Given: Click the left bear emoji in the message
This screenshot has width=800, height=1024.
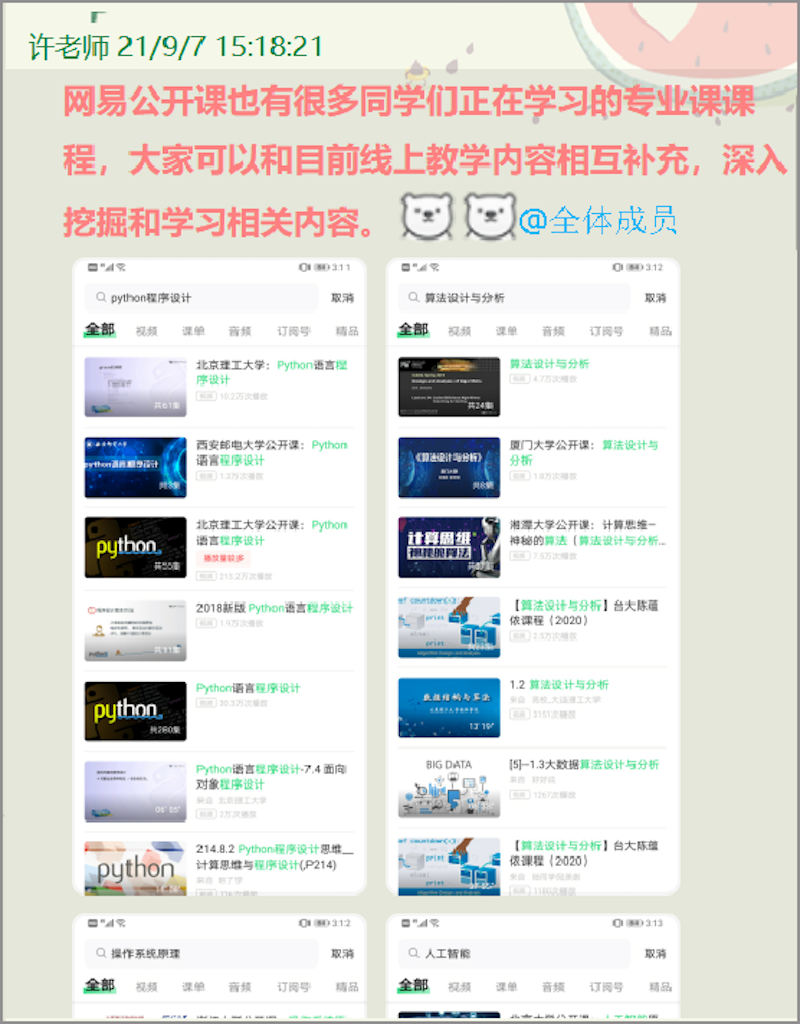Looking at the screenshot, I should pos(427,216).
